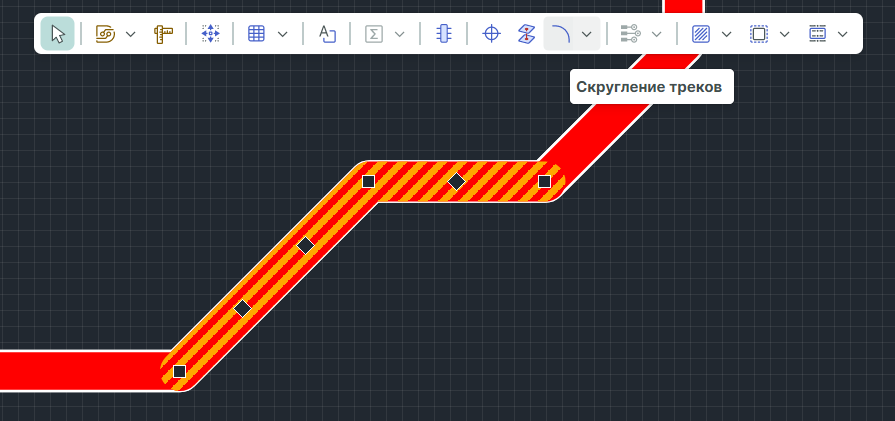Click the track routing tool icon
The image size is (895, 421).
pyautogui.click(x=105, y=34)
